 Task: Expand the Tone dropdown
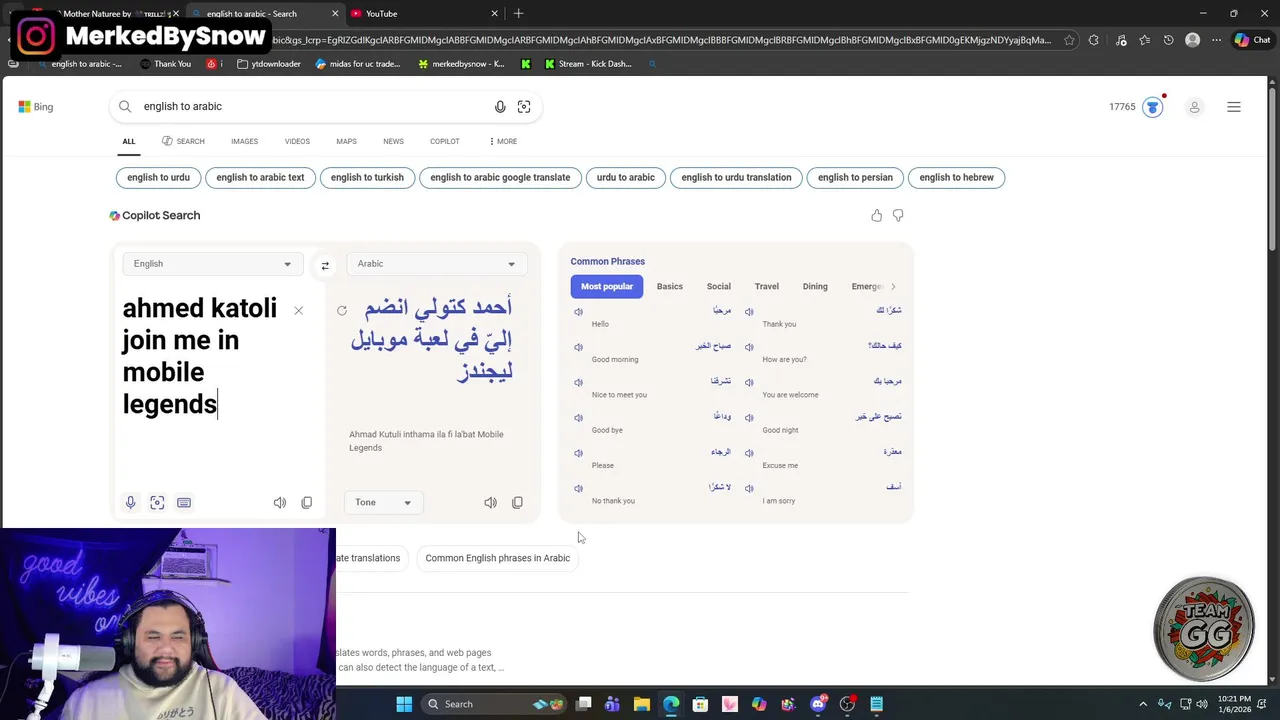[383, 502]
